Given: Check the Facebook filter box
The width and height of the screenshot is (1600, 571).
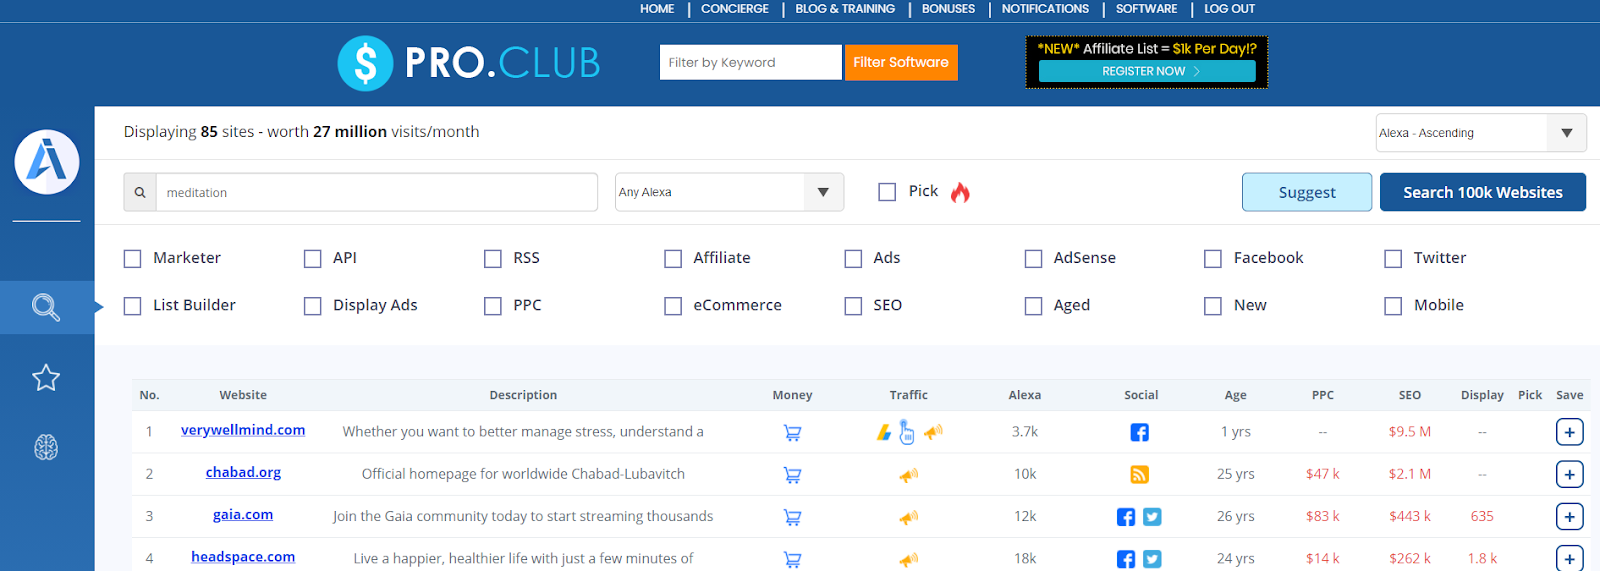Looking at the screenshot, I should coord(1213,259).
